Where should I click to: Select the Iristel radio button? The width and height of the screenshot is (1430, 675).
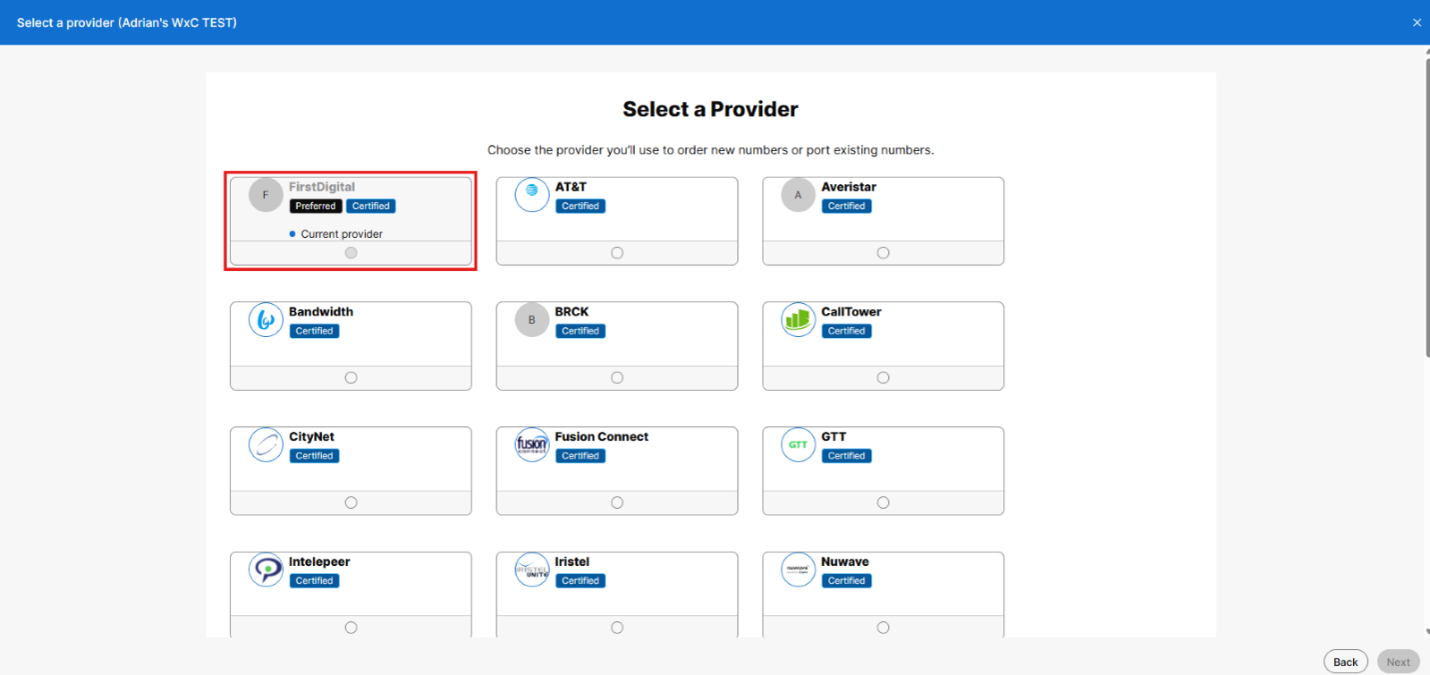tap(617, 628)
